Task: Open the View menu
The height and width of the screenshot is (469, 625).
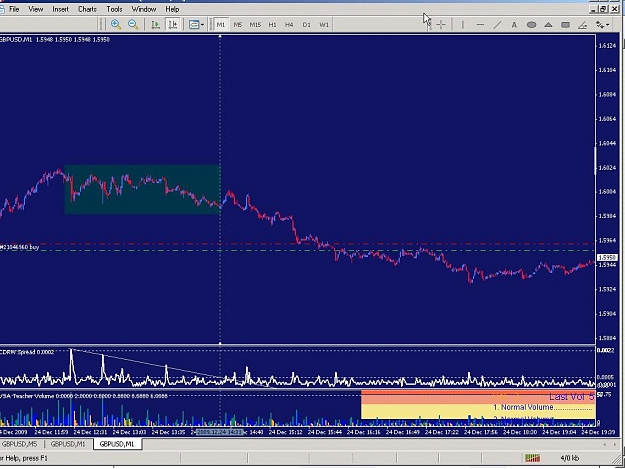Action: coord(35,9)
